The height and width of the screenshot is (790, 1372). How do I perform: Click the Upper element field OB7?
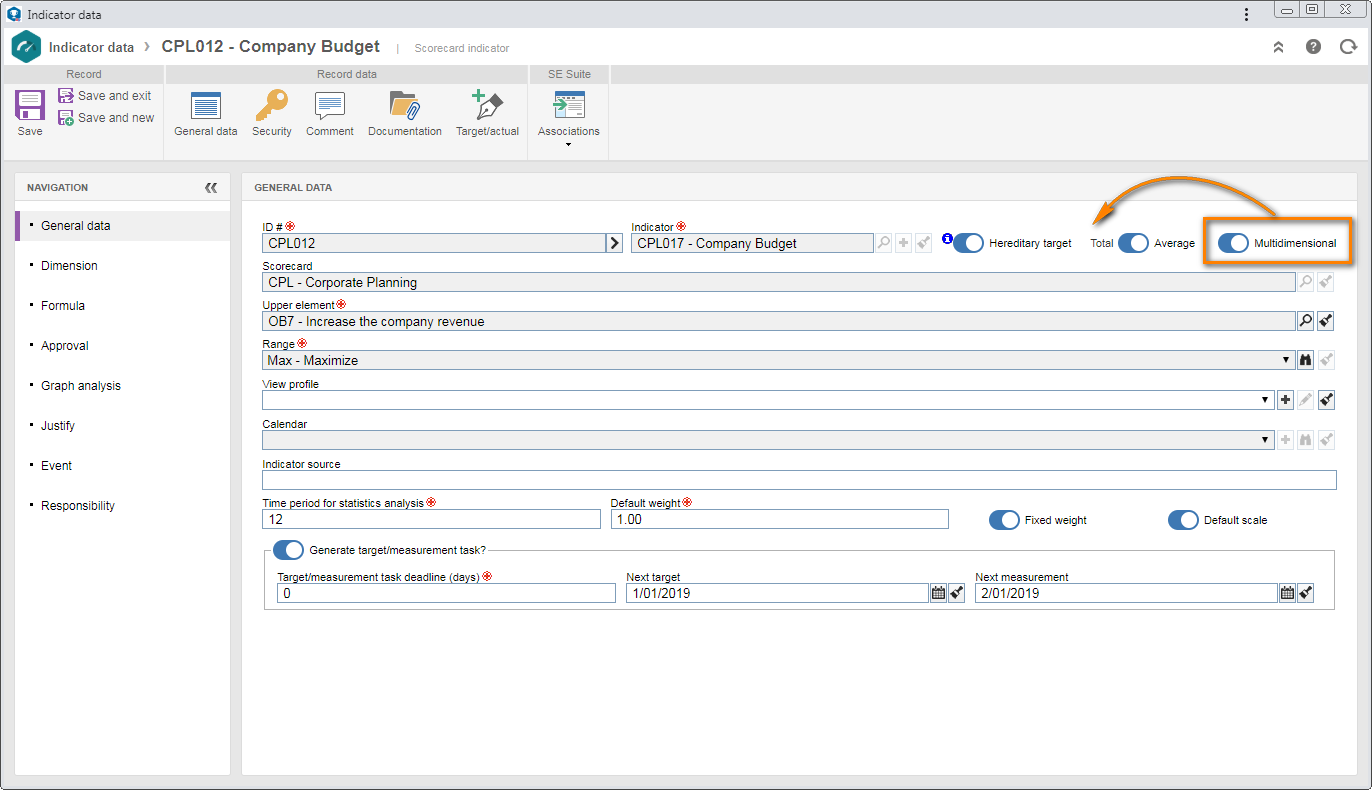[779, 321]
